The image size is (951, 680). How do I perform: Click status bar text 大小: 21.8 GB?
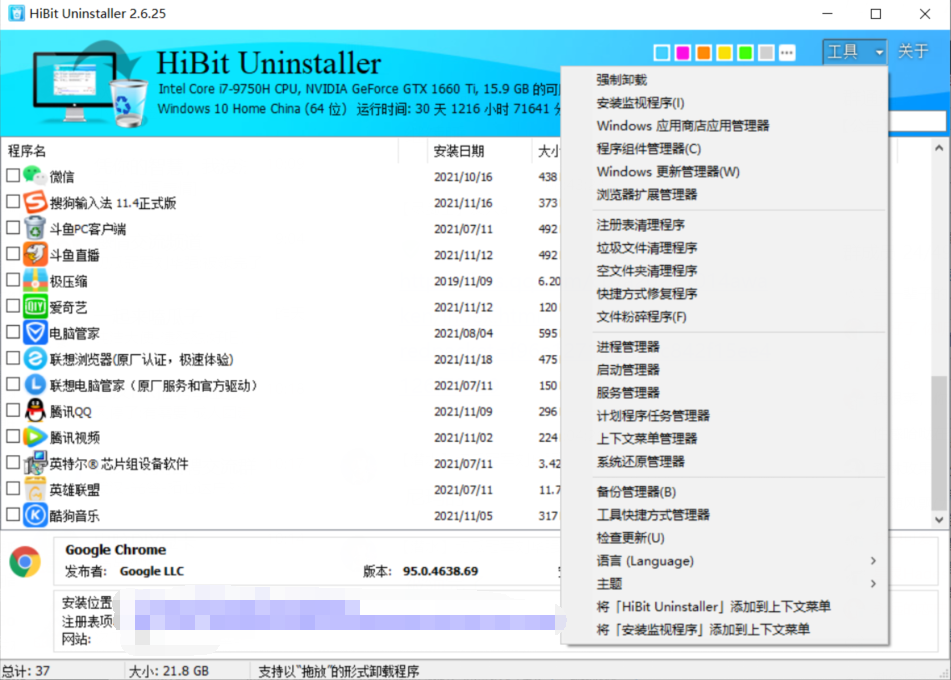pos(169,671)
